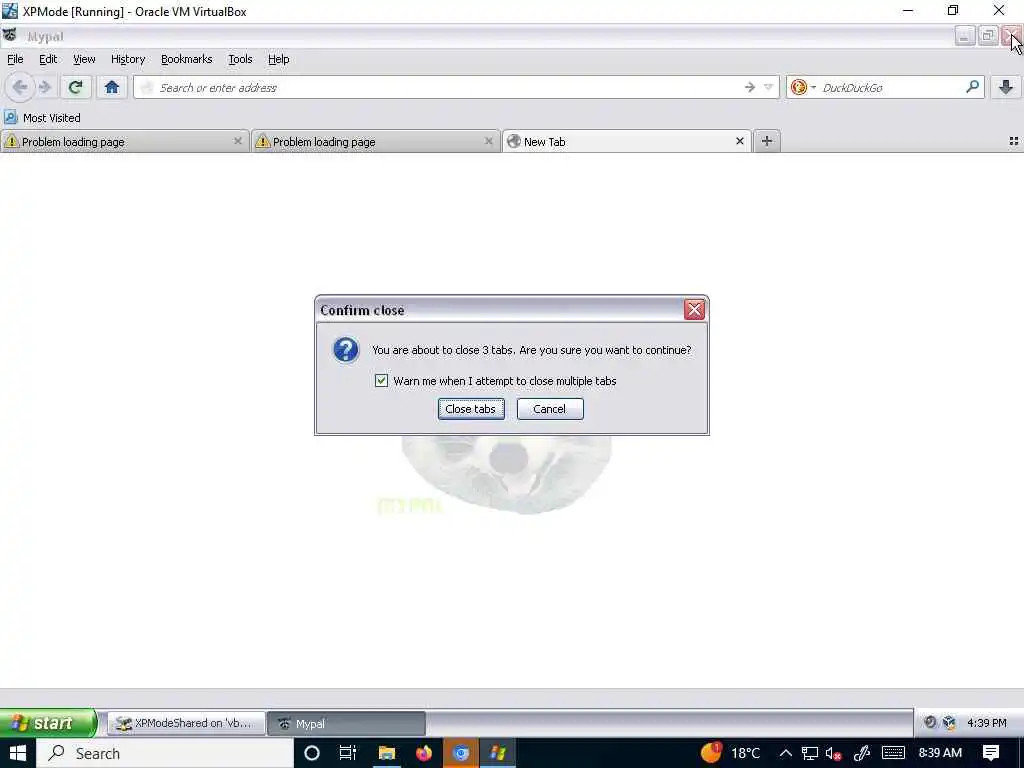The image size is (1024, 768).
Task: Uncheck Warn me when closing multiple tabs
Action: click(381, 381)
